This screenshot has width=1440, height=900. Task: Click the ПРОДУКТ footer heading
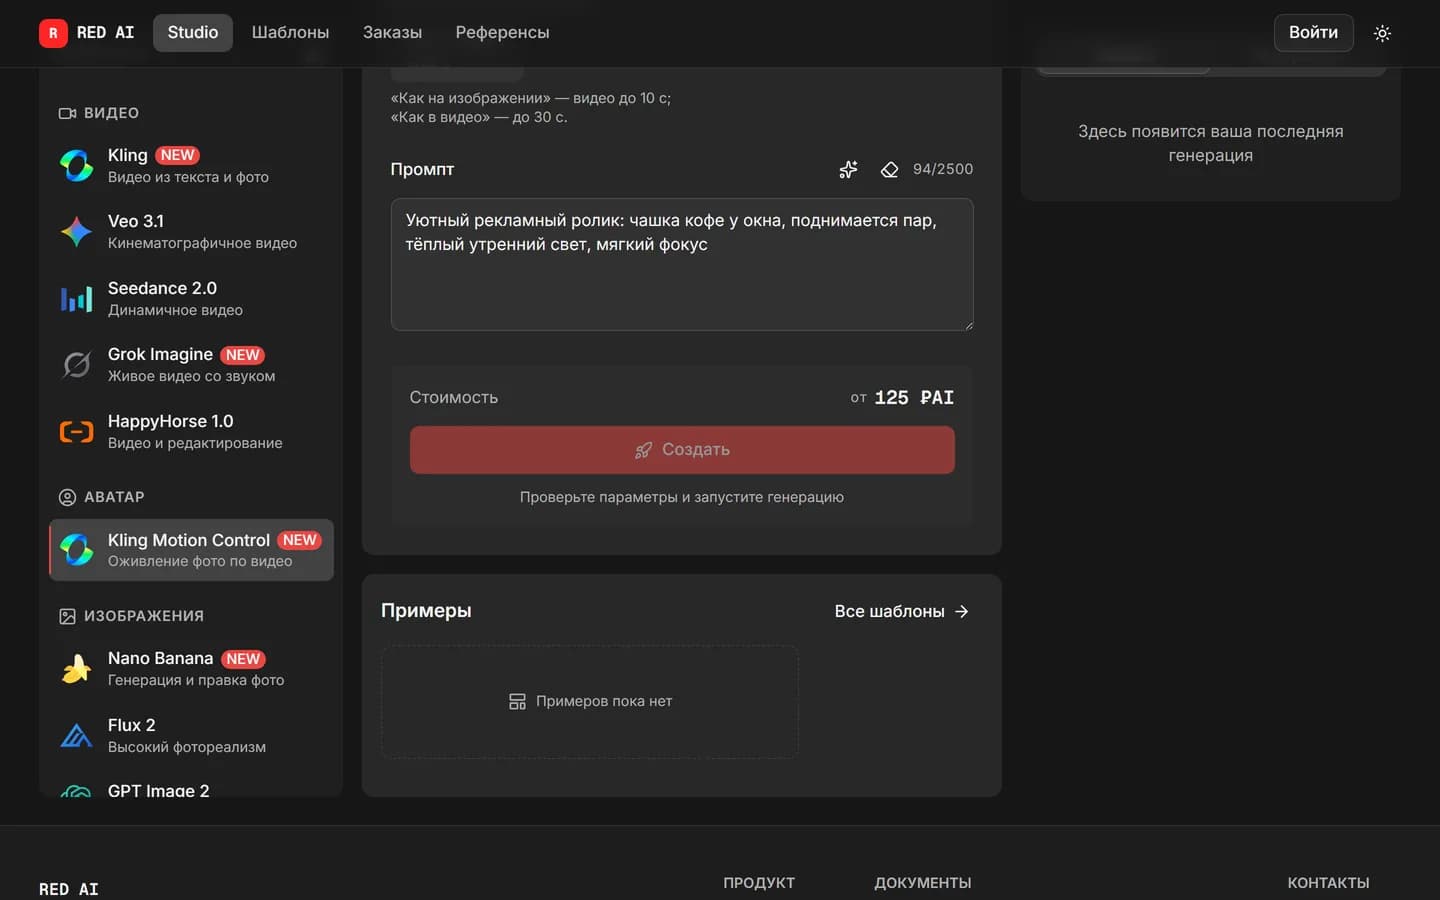click(x=759, y=883)
